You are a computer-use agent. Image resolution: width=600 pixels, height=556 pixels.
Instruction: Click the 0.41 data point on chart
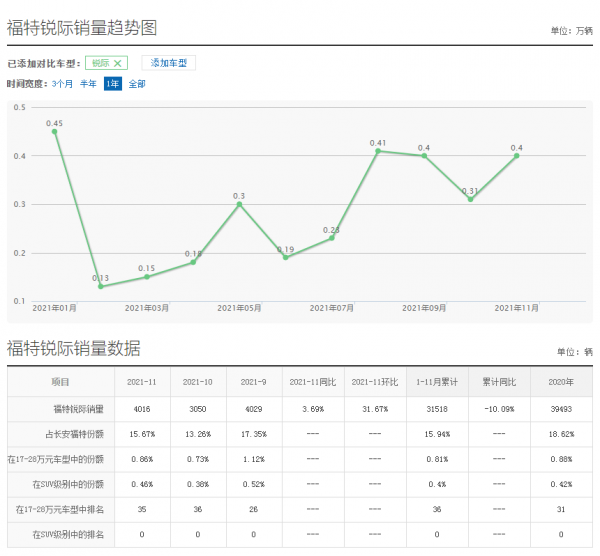coord(378,151)
